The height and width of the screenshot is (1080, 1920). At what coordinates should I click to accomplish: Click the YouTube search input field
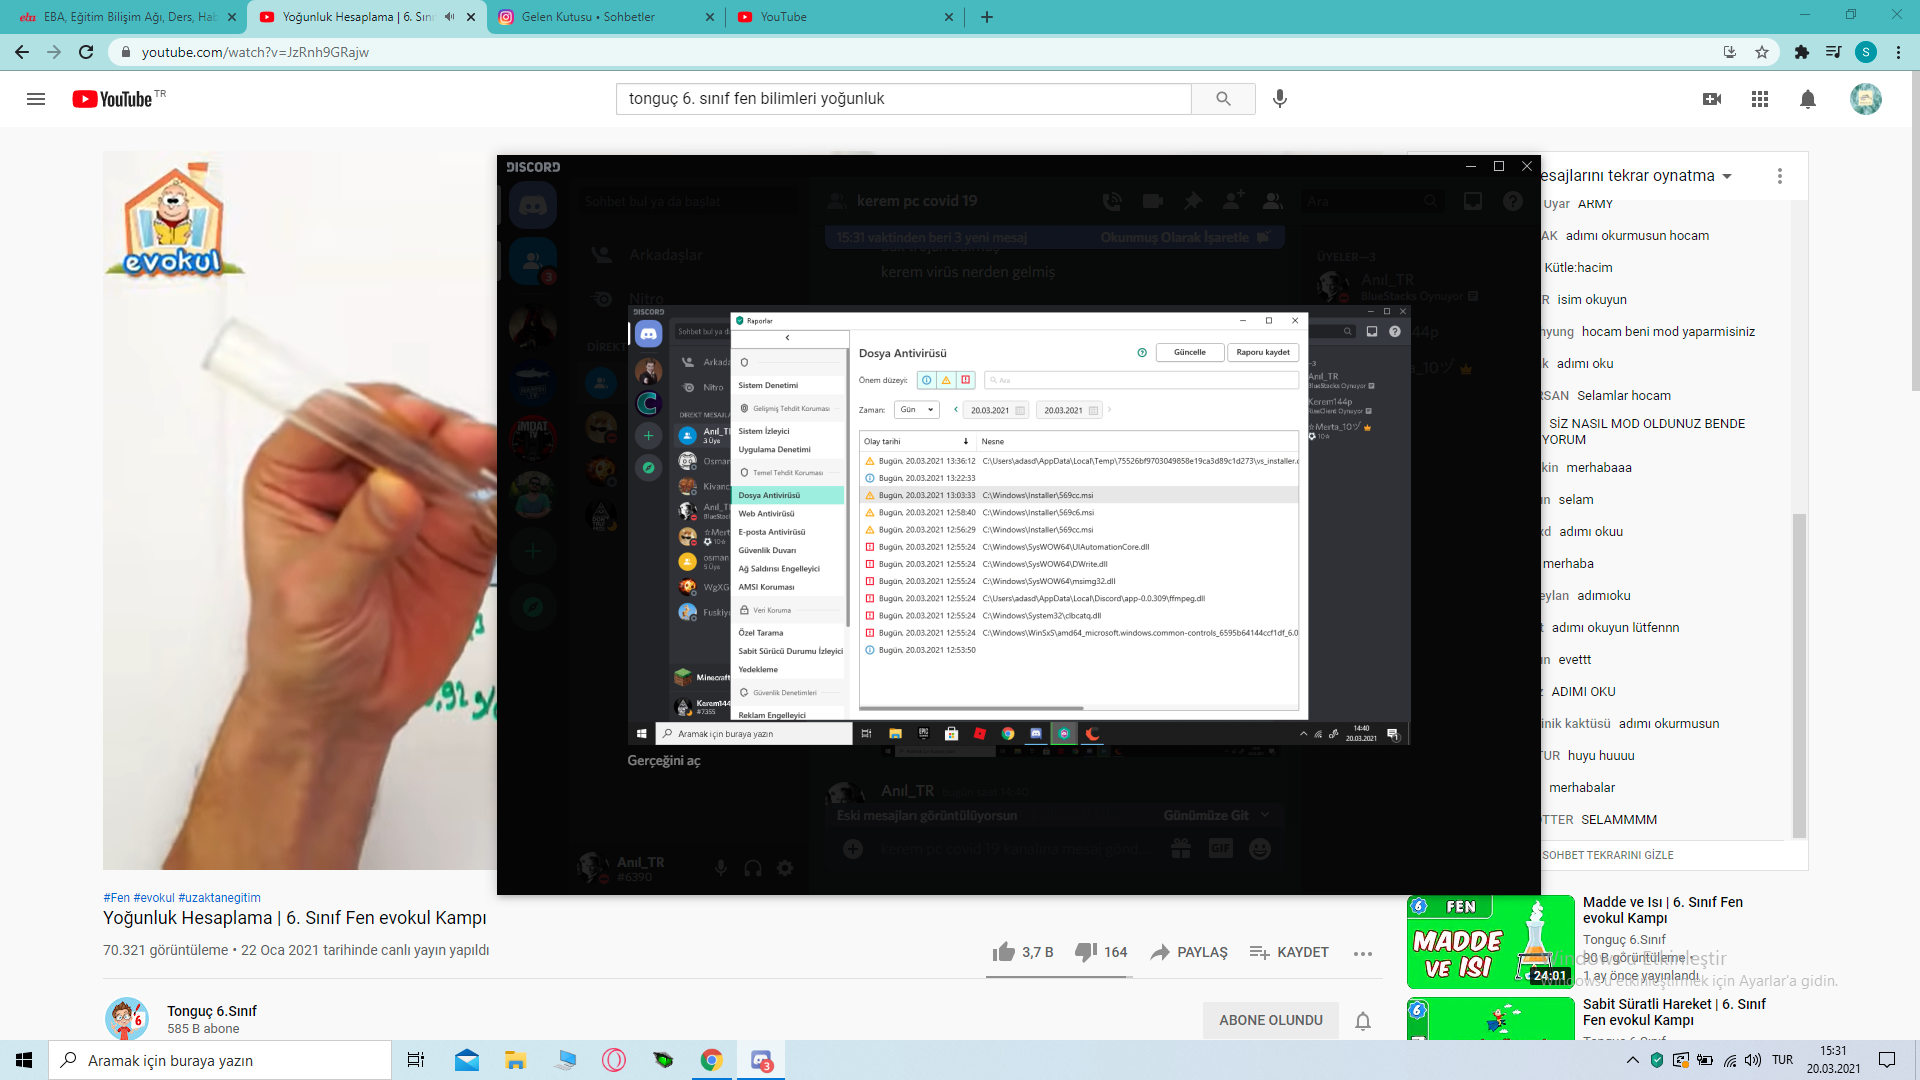click(x=904, y=99)
